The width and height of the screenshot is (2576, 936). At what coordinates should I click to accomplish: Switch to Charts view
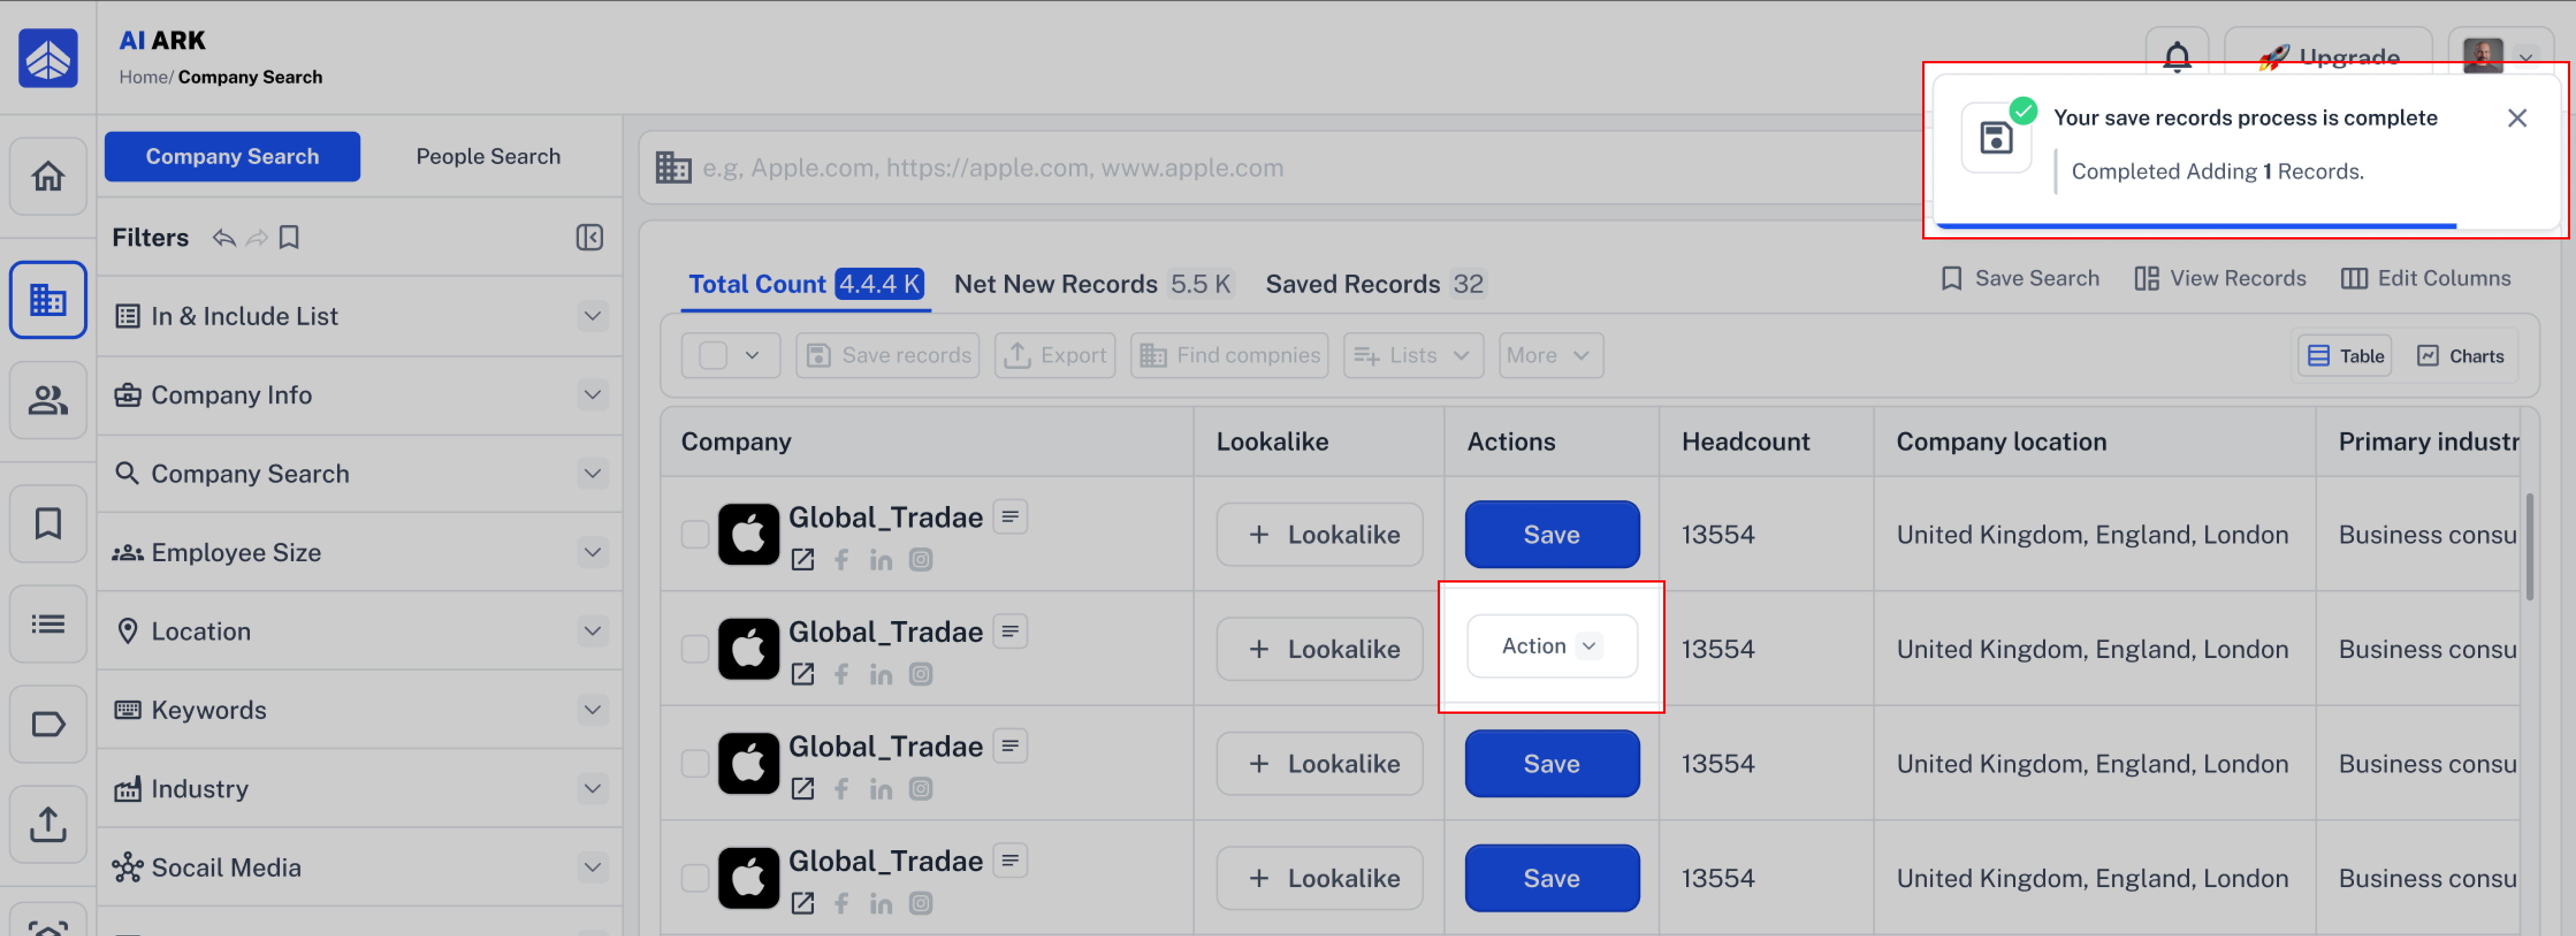pyautogui.click(x=2460, y=356)
